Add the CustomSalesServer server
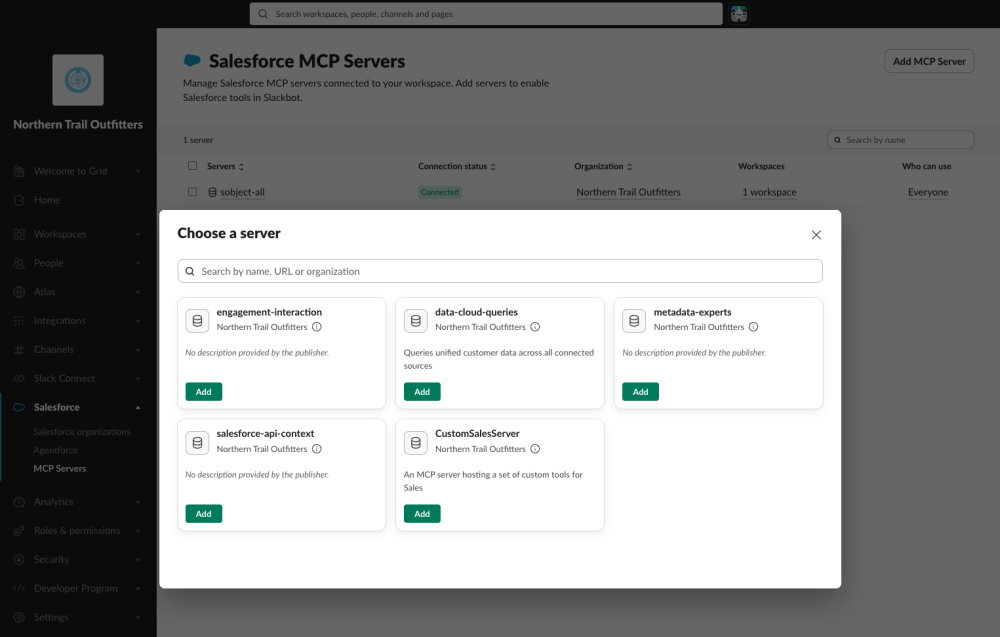 tap(422, 513)
